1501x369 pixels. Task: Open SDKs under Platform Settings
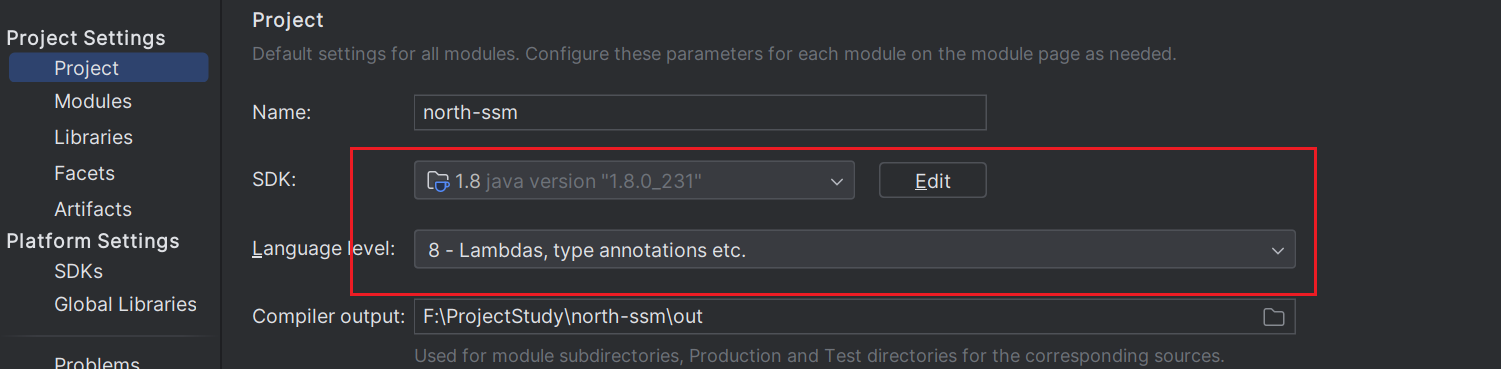tap(78, 271)
